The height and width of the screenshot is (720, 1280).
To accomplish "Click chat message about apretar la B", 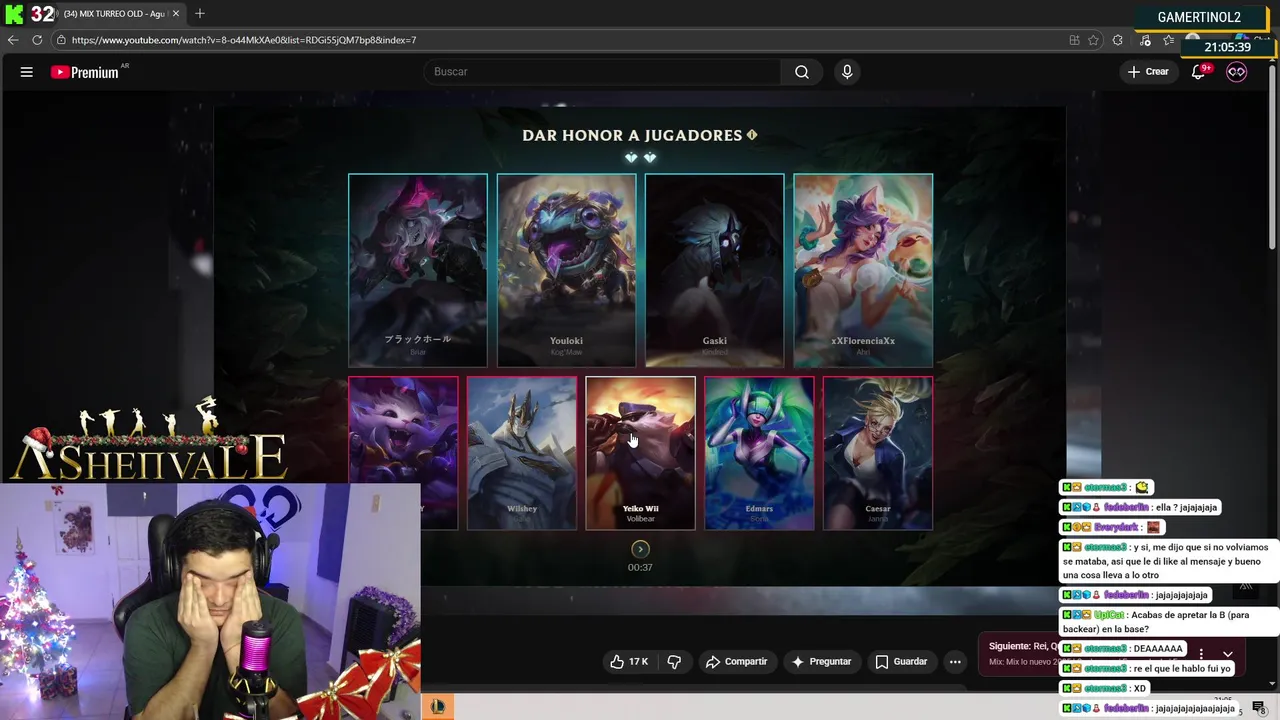I will pos(1168,622).
